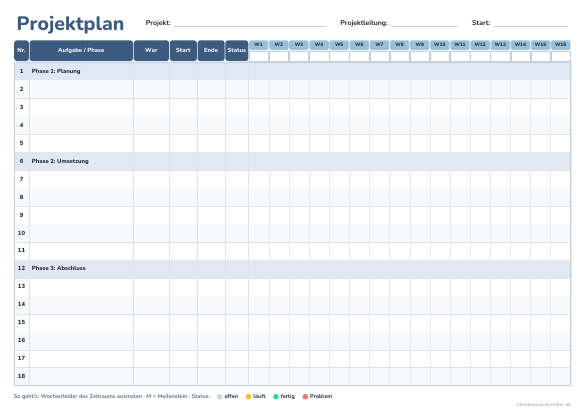Click row number 3
Viewport: 585px width, 414px height.
click(22, 107)
